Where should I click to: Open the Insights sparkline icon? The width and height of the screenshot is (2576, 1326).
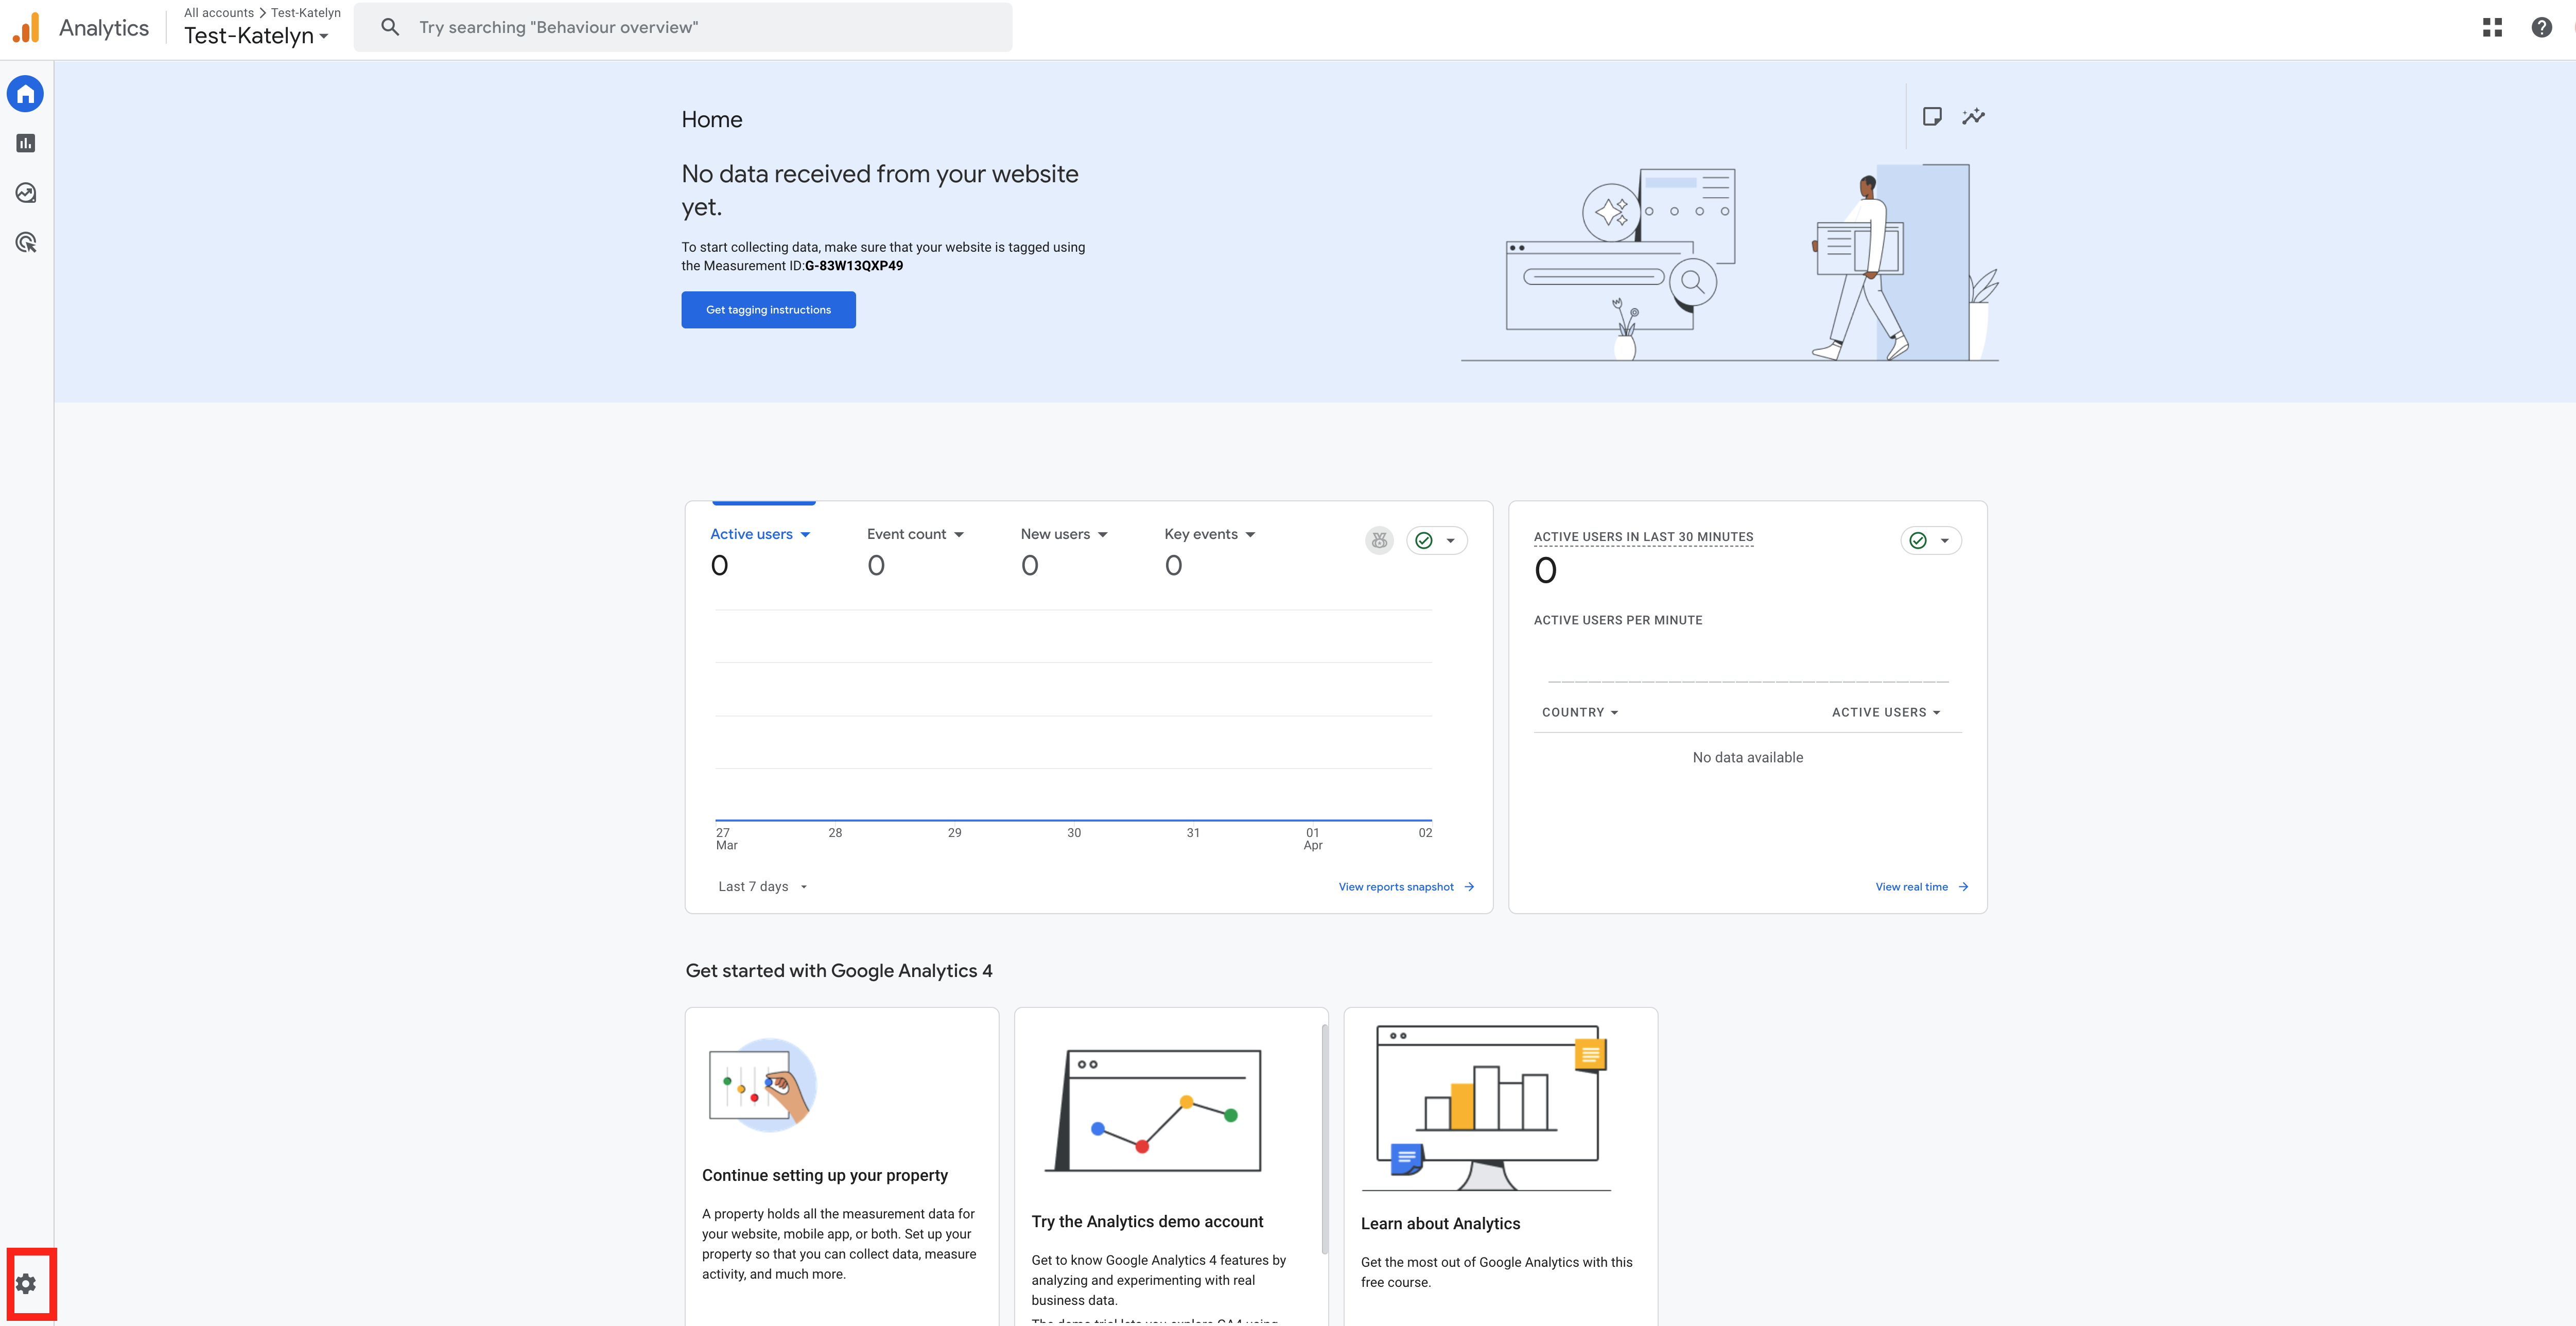pos(1973,117)
